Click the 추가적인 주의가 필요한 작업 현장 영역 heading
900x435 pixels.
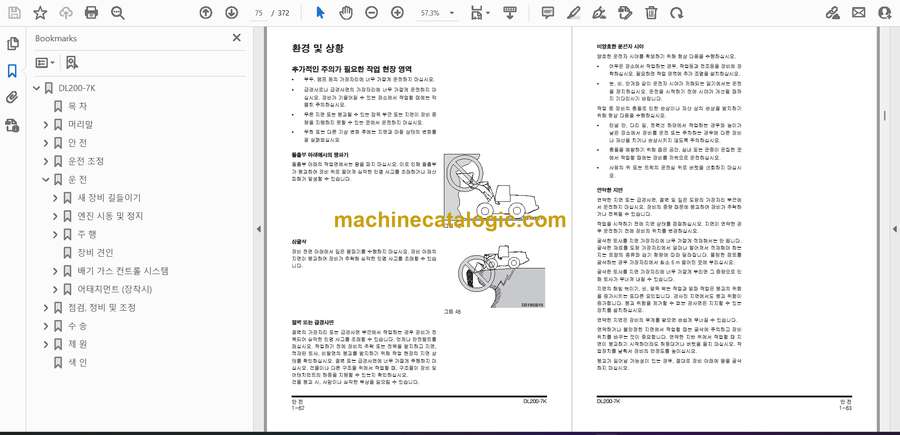pos(352,68)
